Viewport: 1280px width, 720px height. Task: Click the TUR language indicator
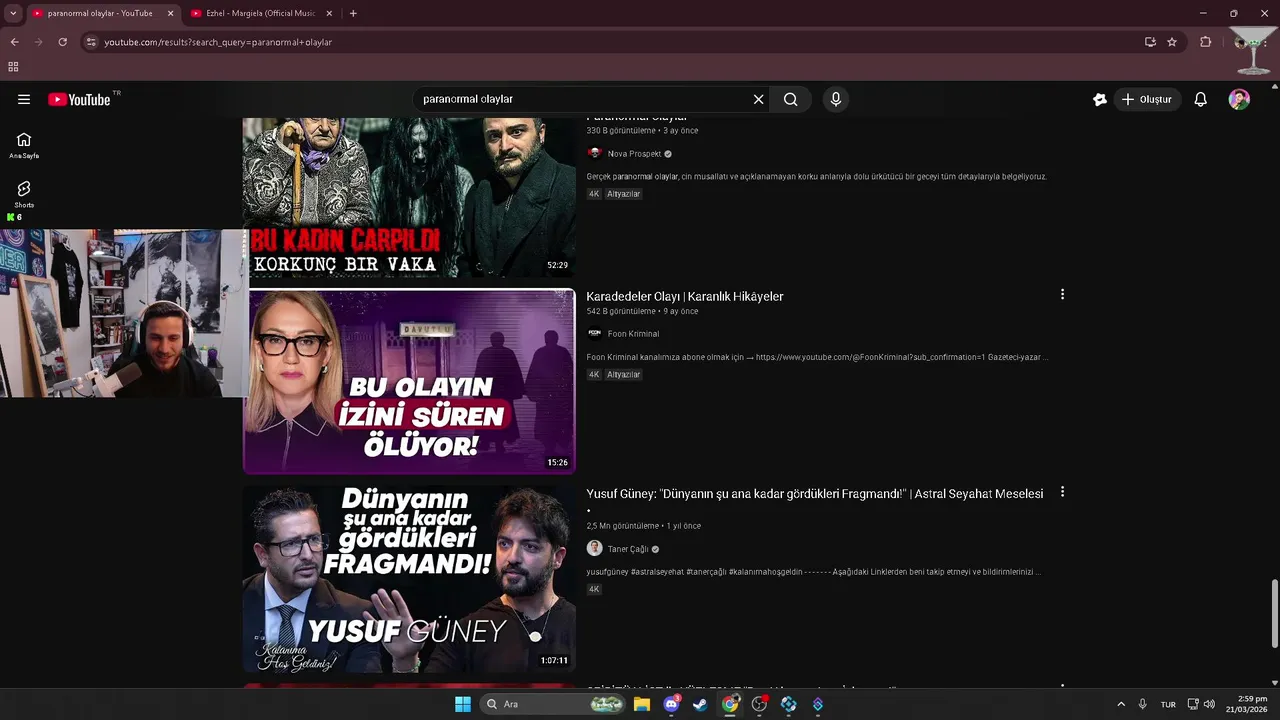1168,705
